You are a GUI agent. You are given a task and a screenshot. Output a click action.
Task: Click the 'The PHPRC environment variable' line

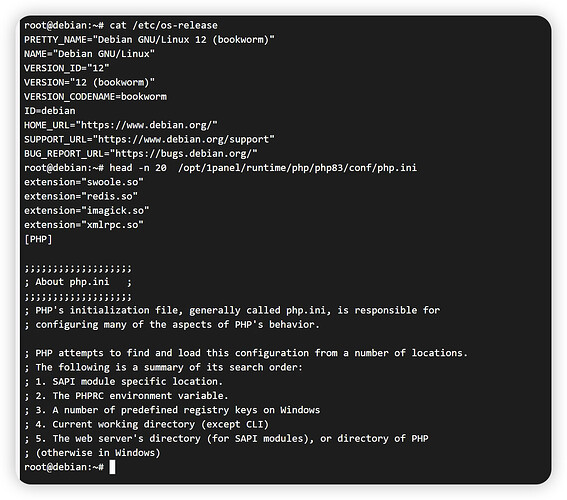(127, 396)
